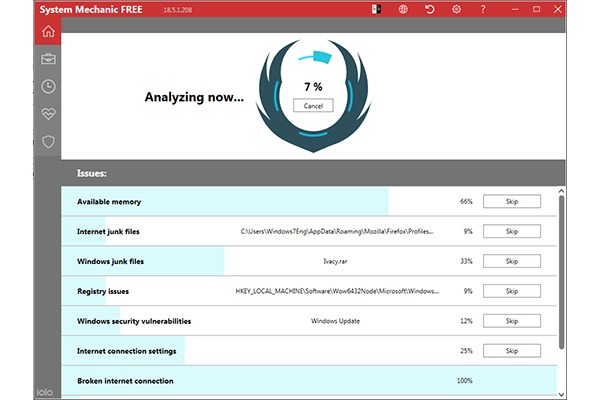The image size is (600, 400).
Task: Click the 100% broken connection value
Action: coord(465,380)
